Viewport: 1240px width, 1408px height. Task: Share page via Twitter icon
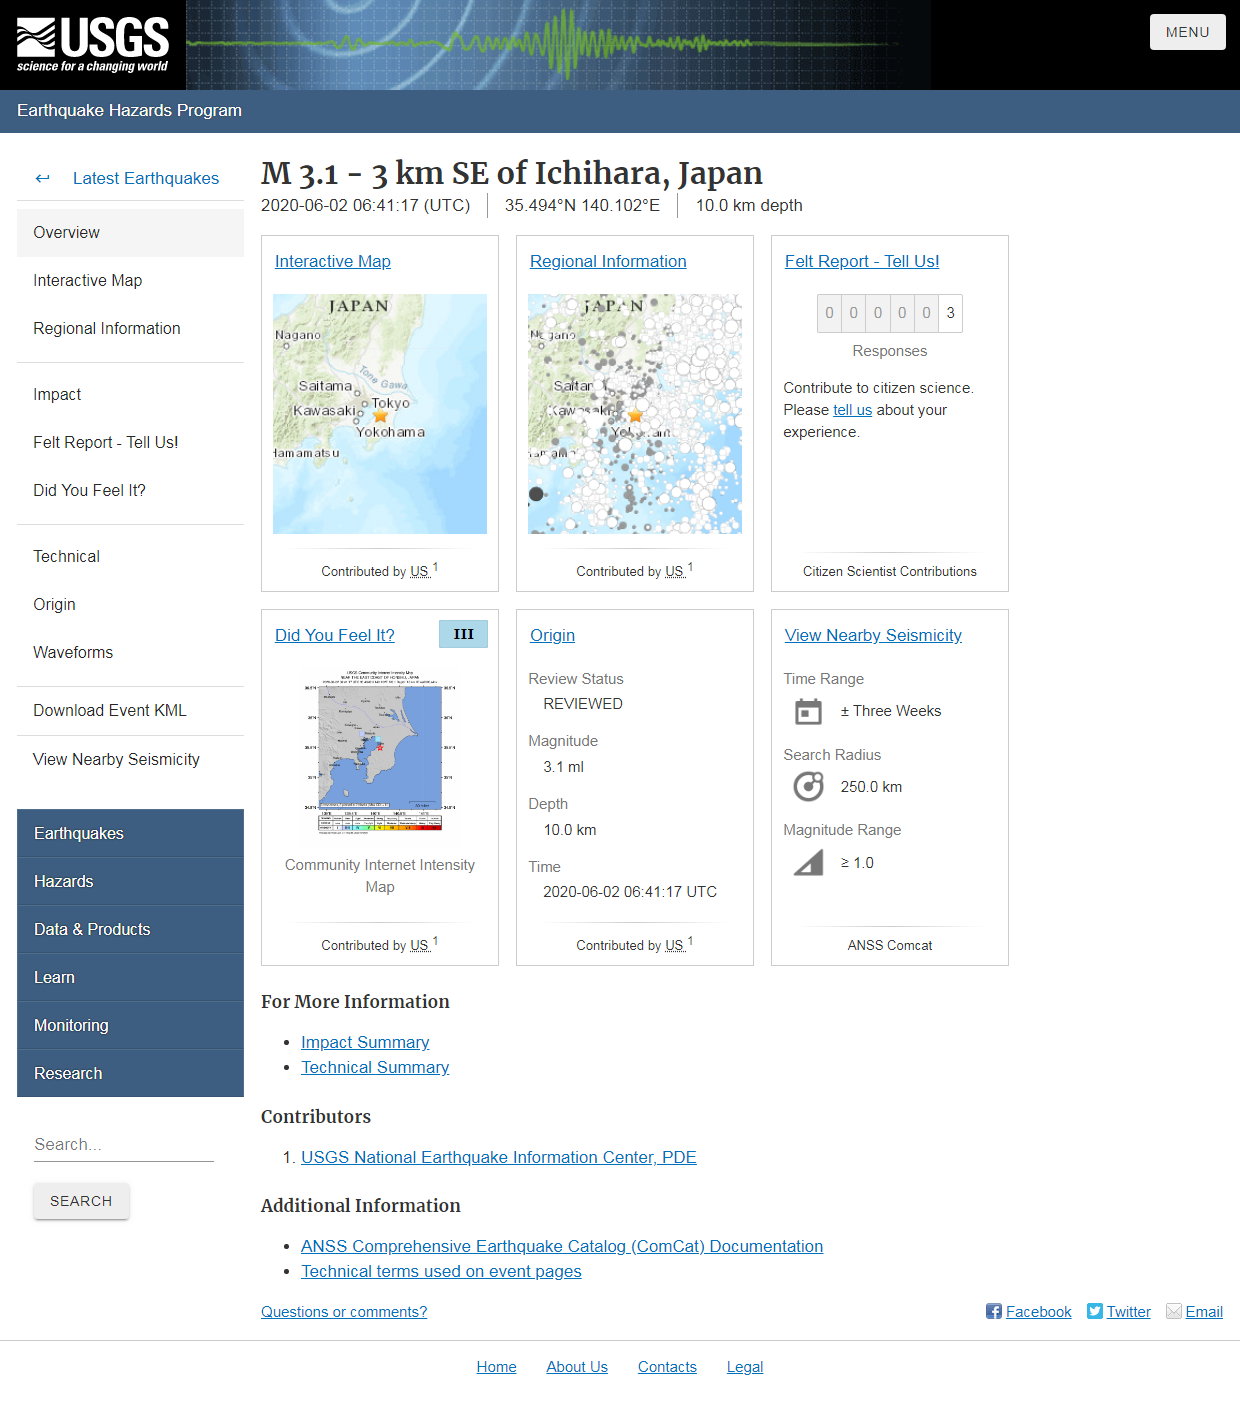pos(1095,1311)
